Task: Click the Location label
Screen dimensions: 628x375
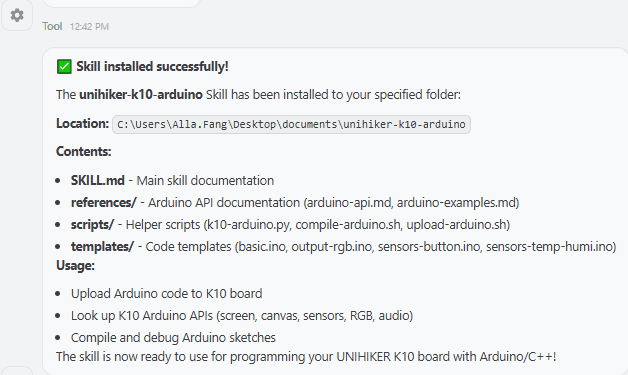Action: pyautogui.click(x=83, y=123)
